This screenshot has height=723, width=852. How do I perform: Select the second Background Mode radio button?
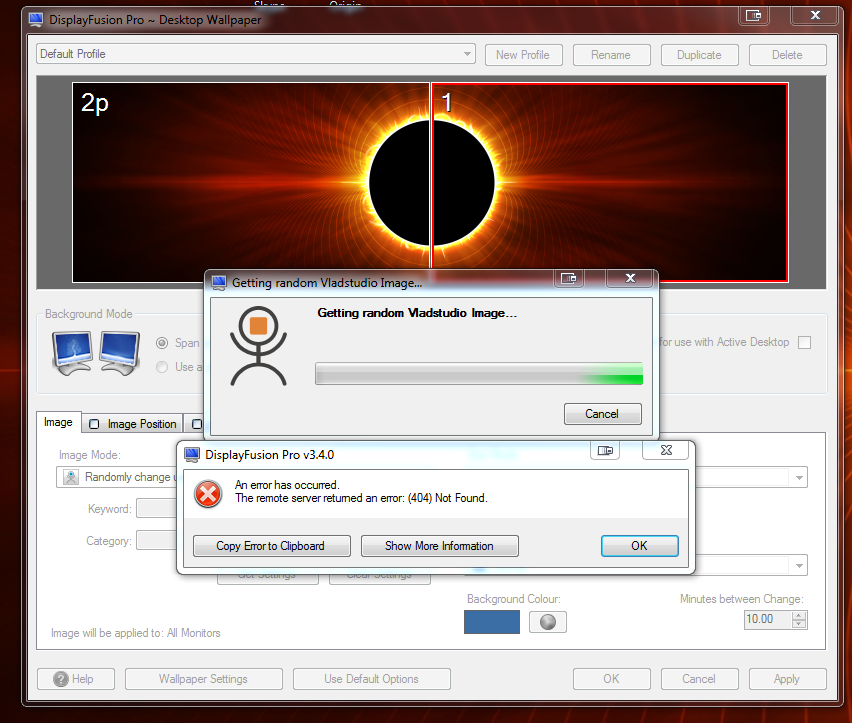[163, 367]
